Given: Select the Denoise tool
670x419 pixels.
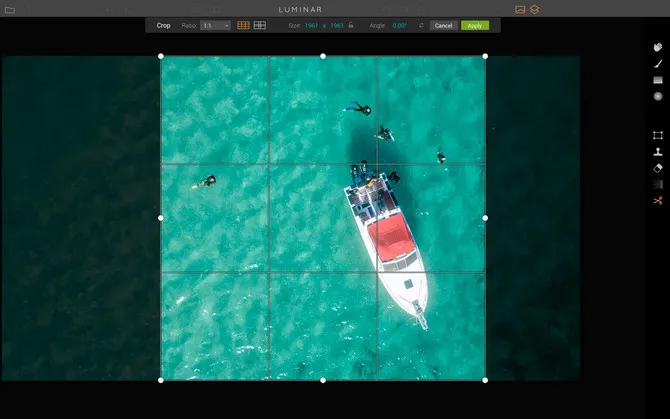Looking at the screenshot, I should (x=658, y=184).
